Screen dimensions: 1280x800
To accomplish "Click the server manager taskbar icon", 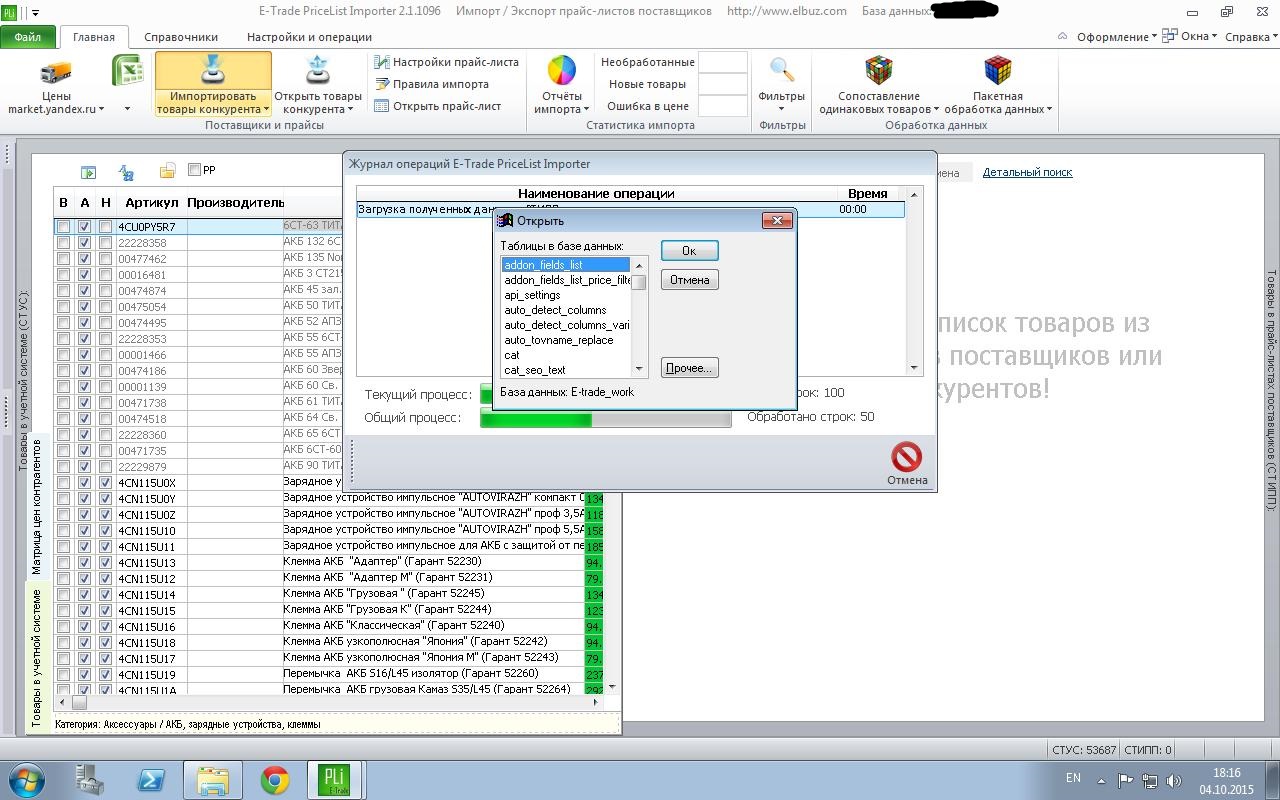I will [90, 780].
